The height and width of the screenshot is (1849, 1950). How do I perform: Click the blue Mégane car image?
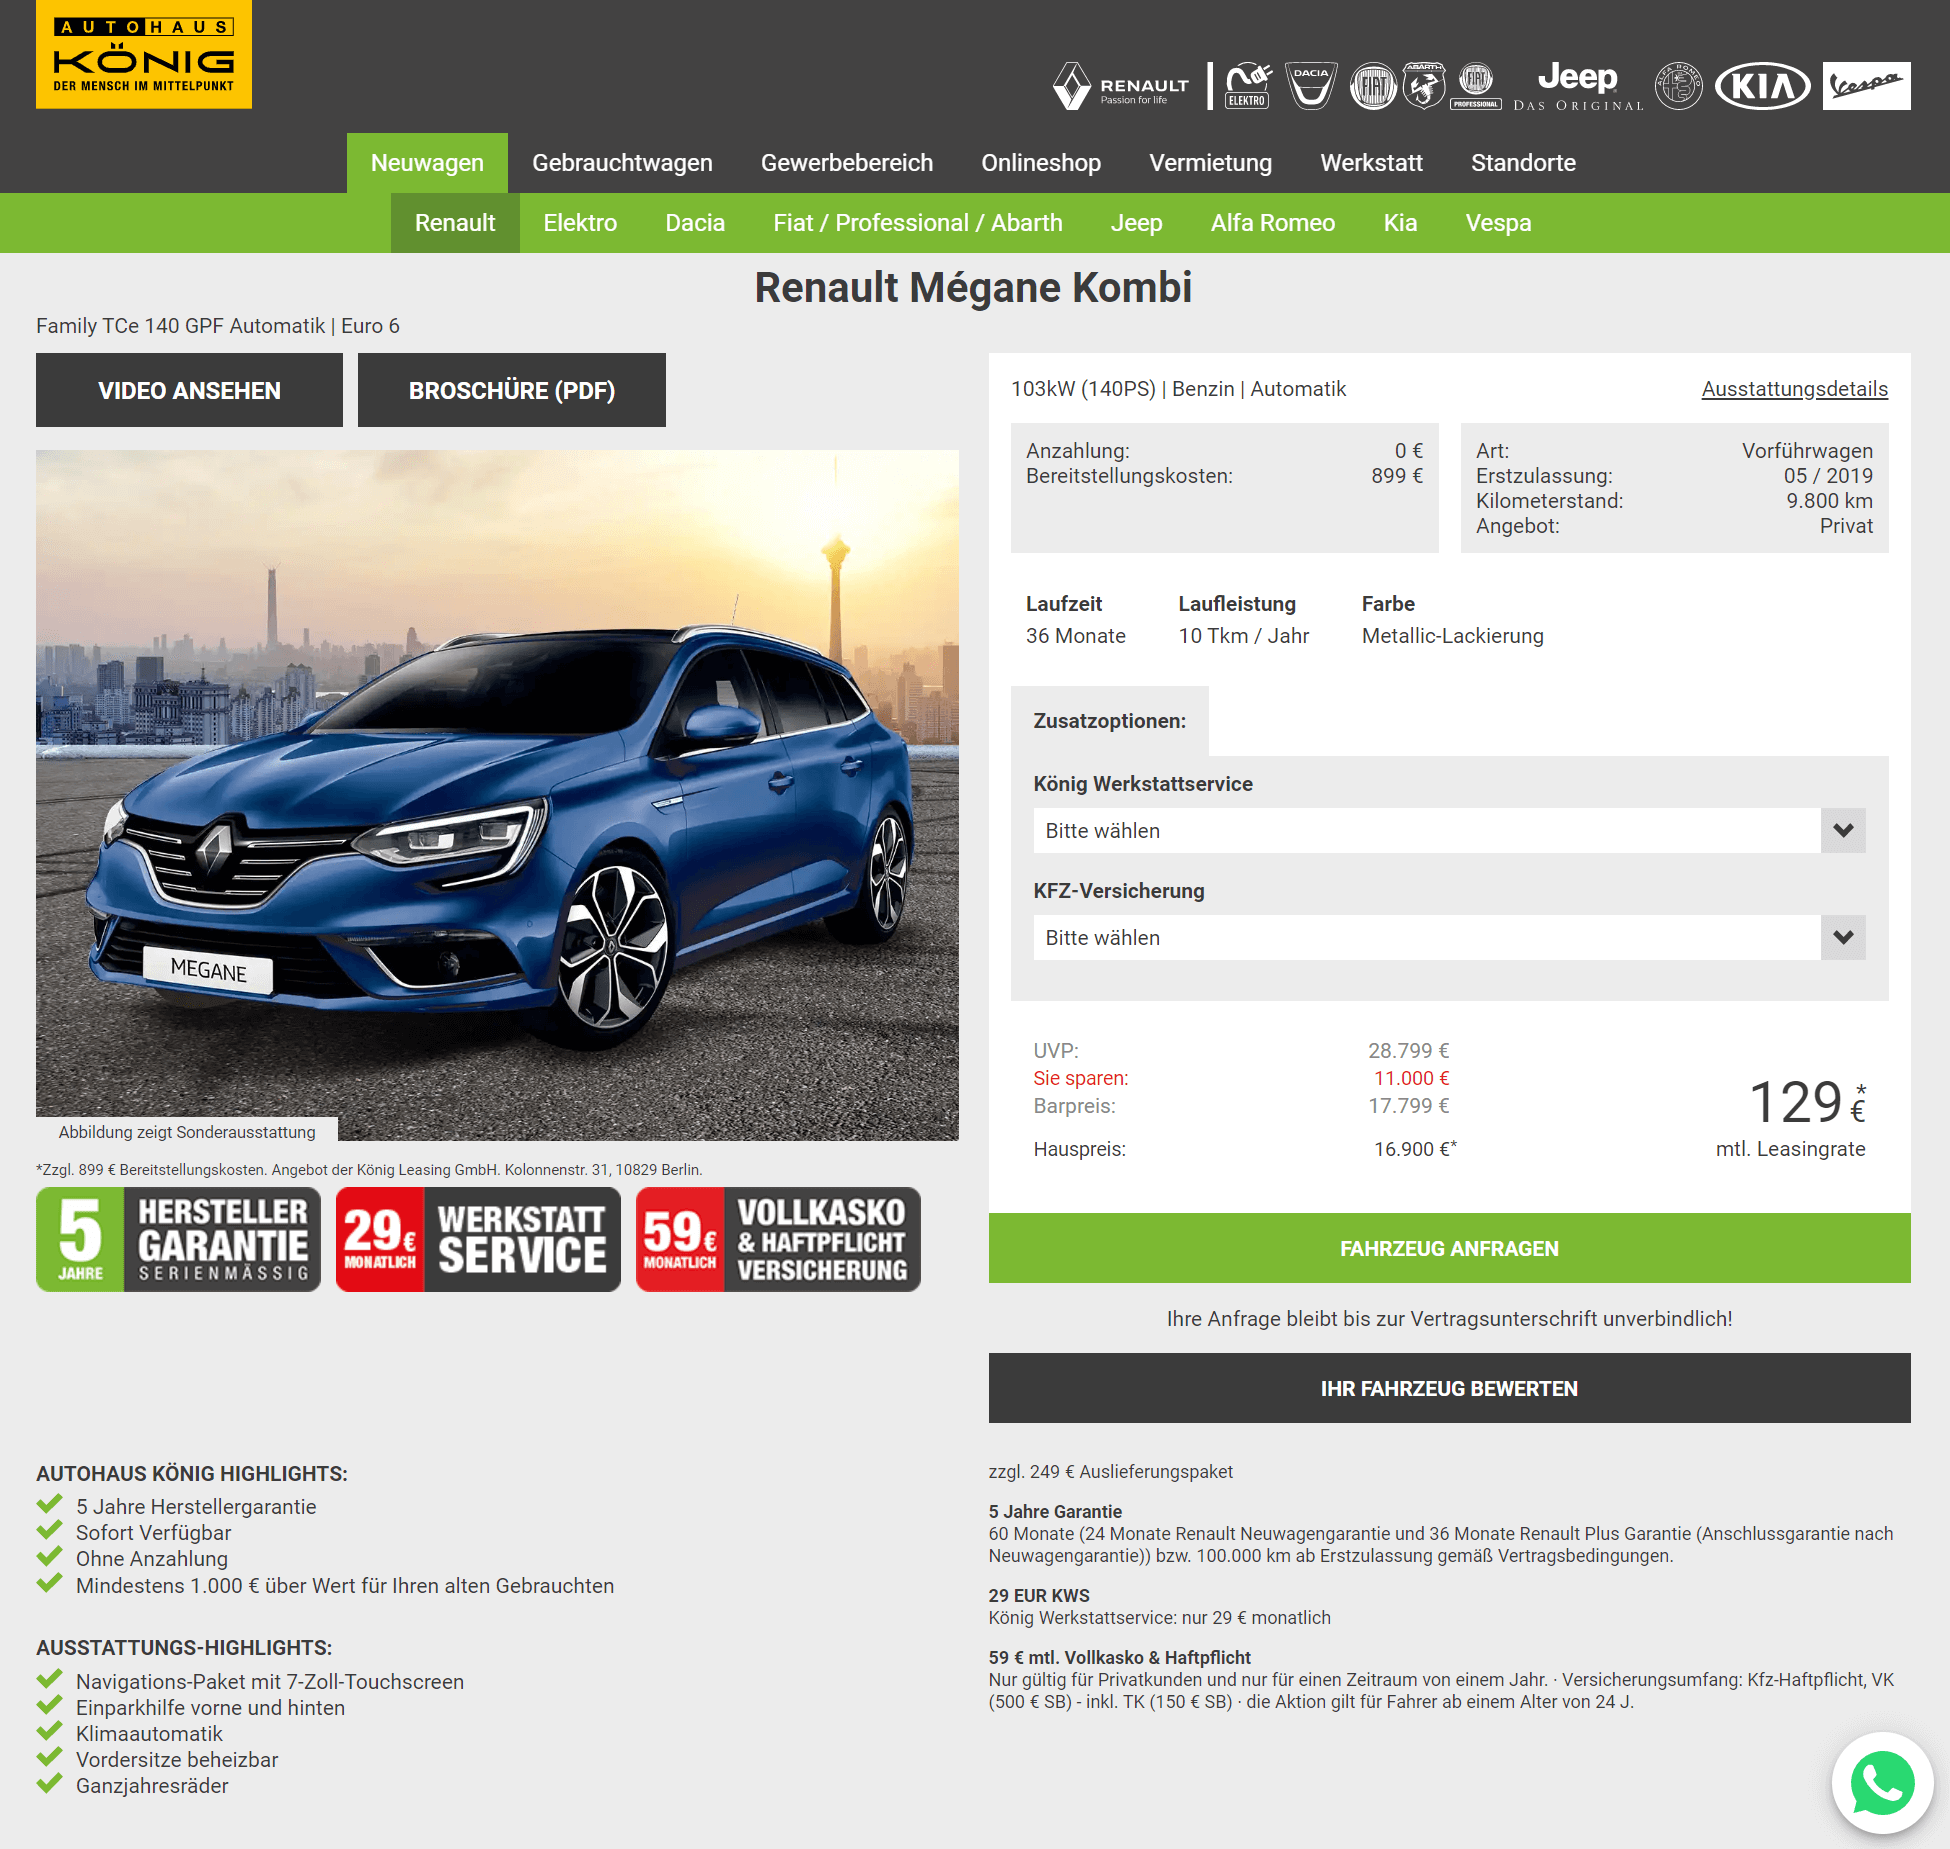point(497,795)
